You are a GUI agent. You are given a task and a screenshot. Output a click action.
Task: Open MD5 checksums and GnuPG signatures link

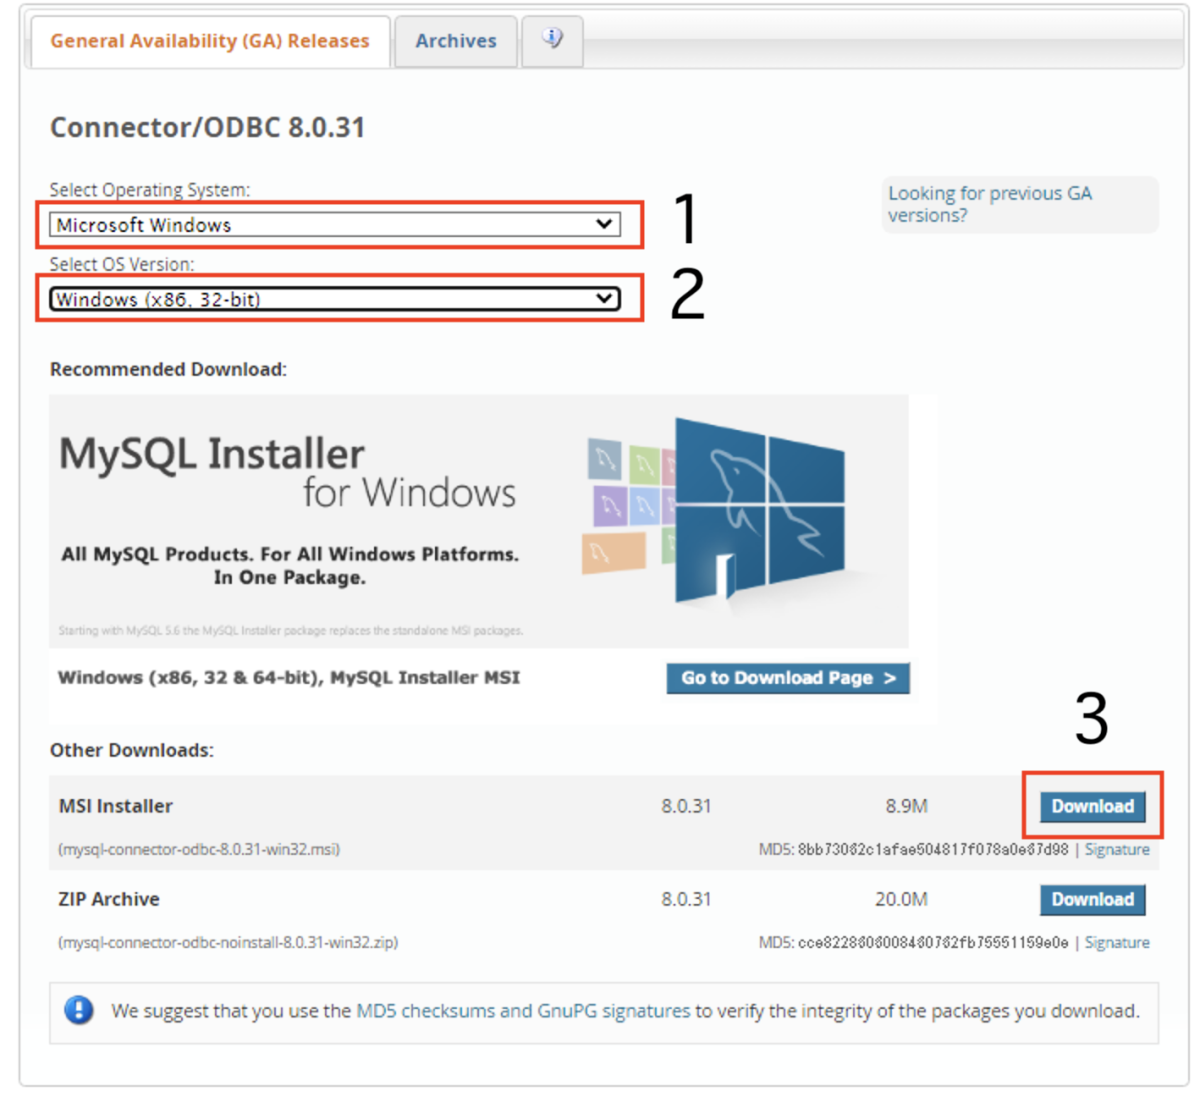(523, 1011)
